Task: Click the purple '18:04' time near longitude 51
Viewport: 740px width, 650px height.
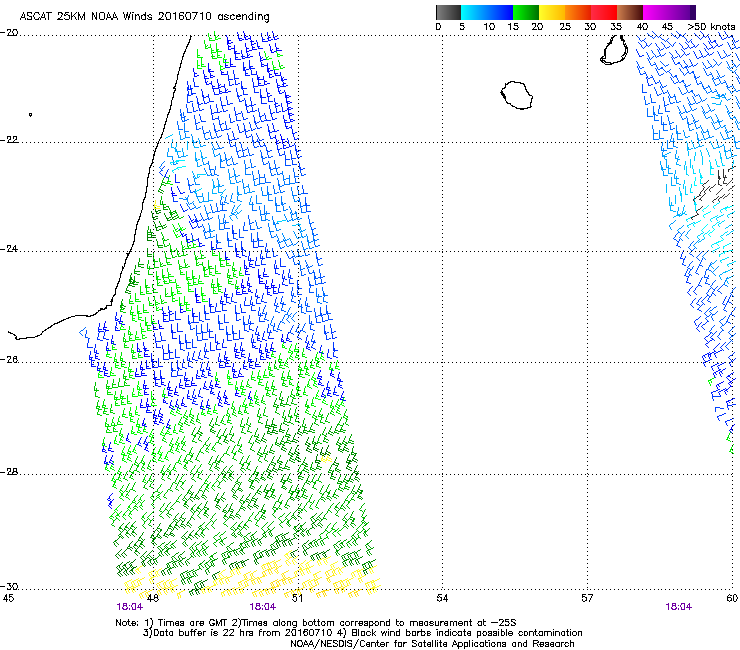Action: pos(263,607)
